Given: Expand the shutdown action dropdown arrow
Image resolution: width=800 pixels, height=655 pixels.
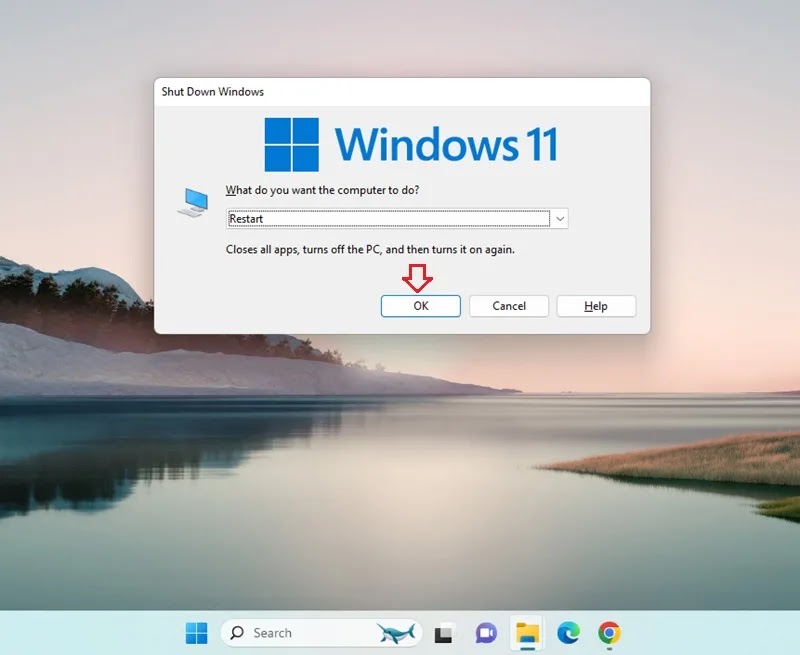Looking at the screenshot, I should [x=560, y=219].
